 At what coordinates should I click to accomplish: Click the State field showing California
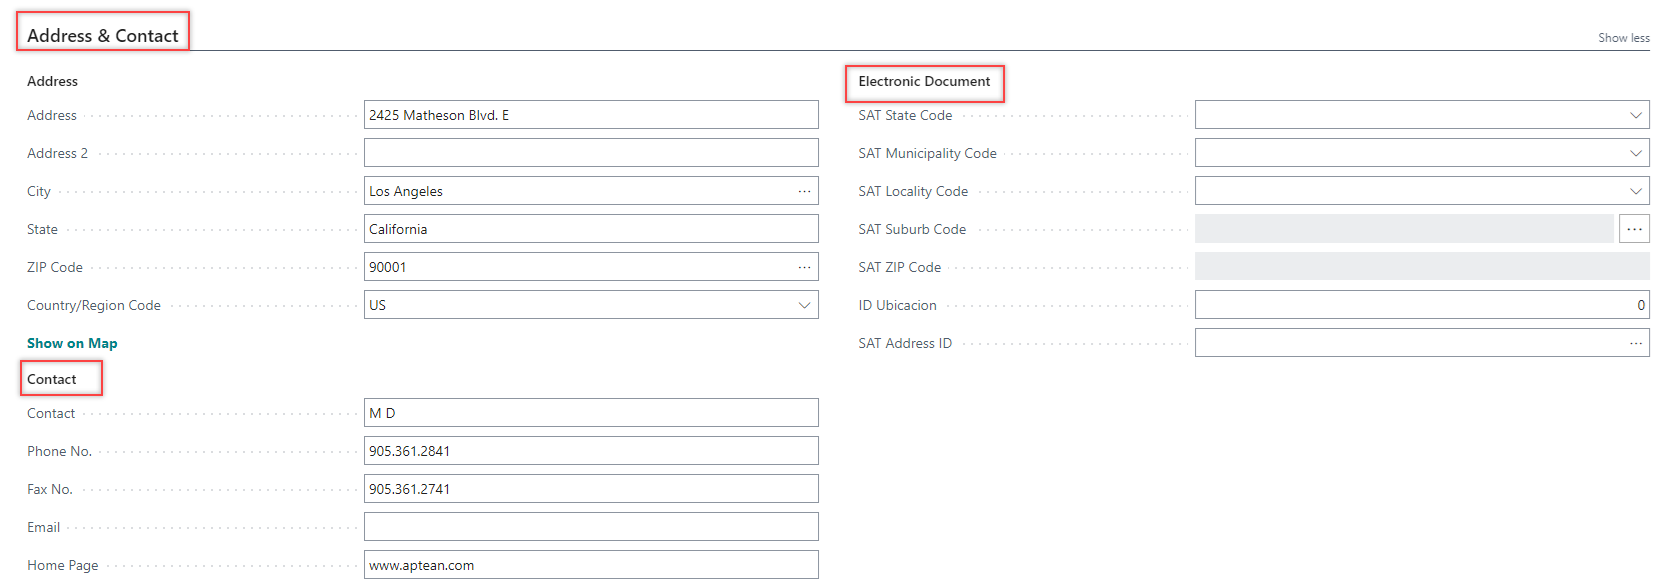[590, 229]
